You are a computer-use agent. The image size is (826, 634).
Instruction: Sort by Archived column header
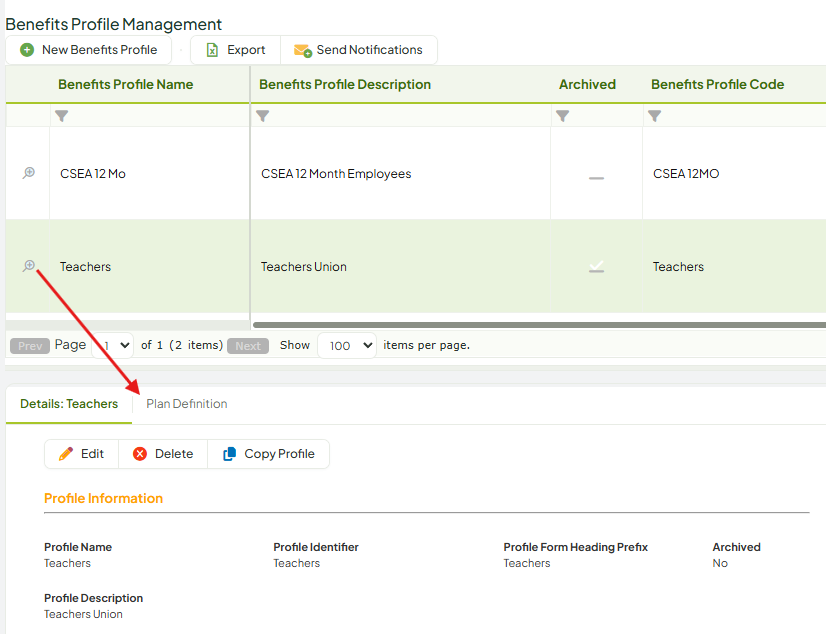(x=587, y=84)
